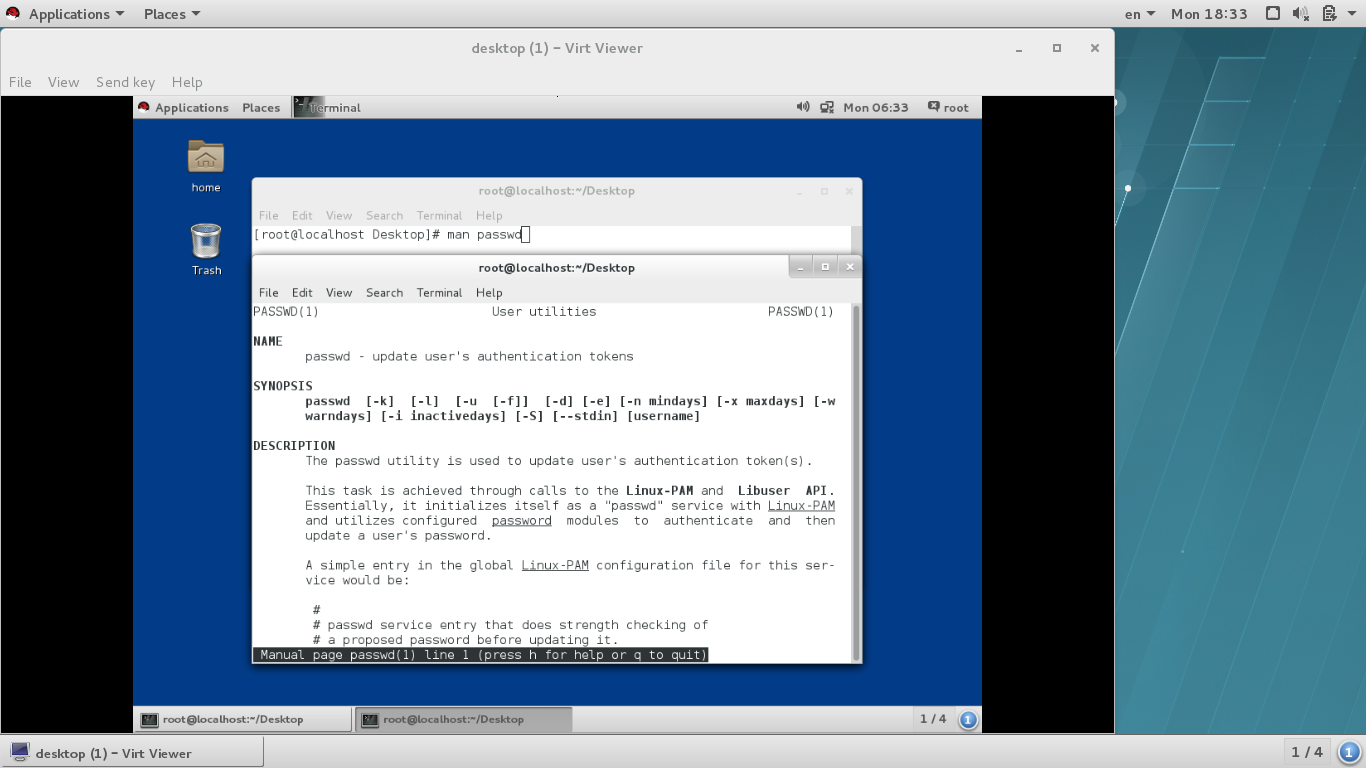The image size is (1366, 768).
Task: Open Search menu in front terminal
Action: 384,292
